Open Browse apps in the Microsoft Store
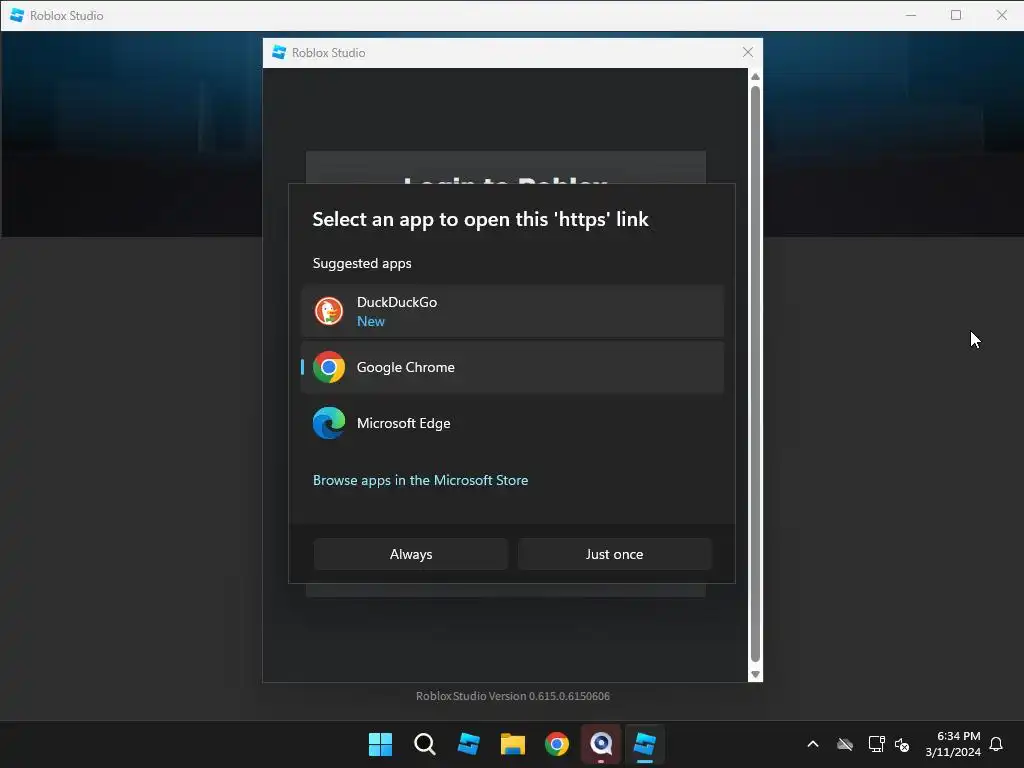This screenshot has width=1024, height=768. [421, 480]
